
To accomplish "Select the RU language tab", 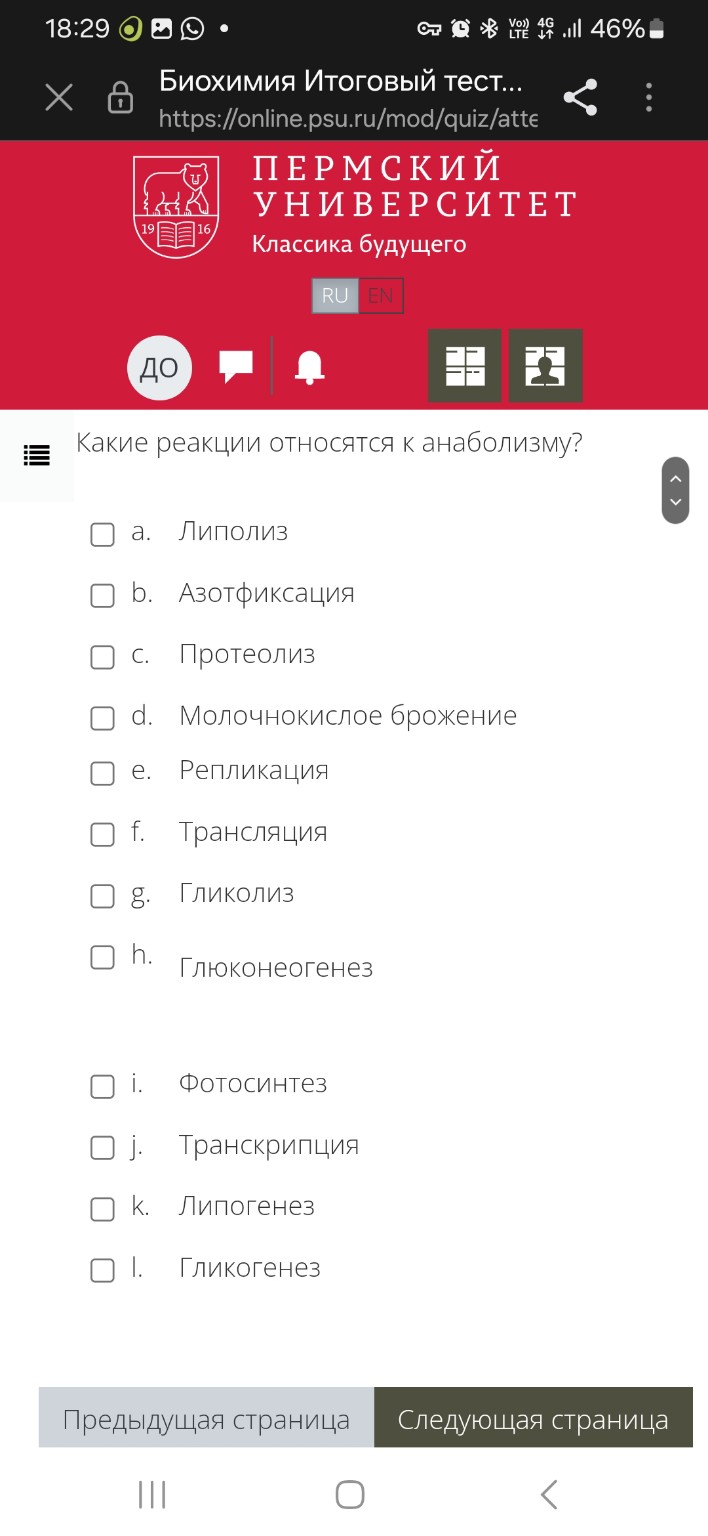I will pos(335,296).
